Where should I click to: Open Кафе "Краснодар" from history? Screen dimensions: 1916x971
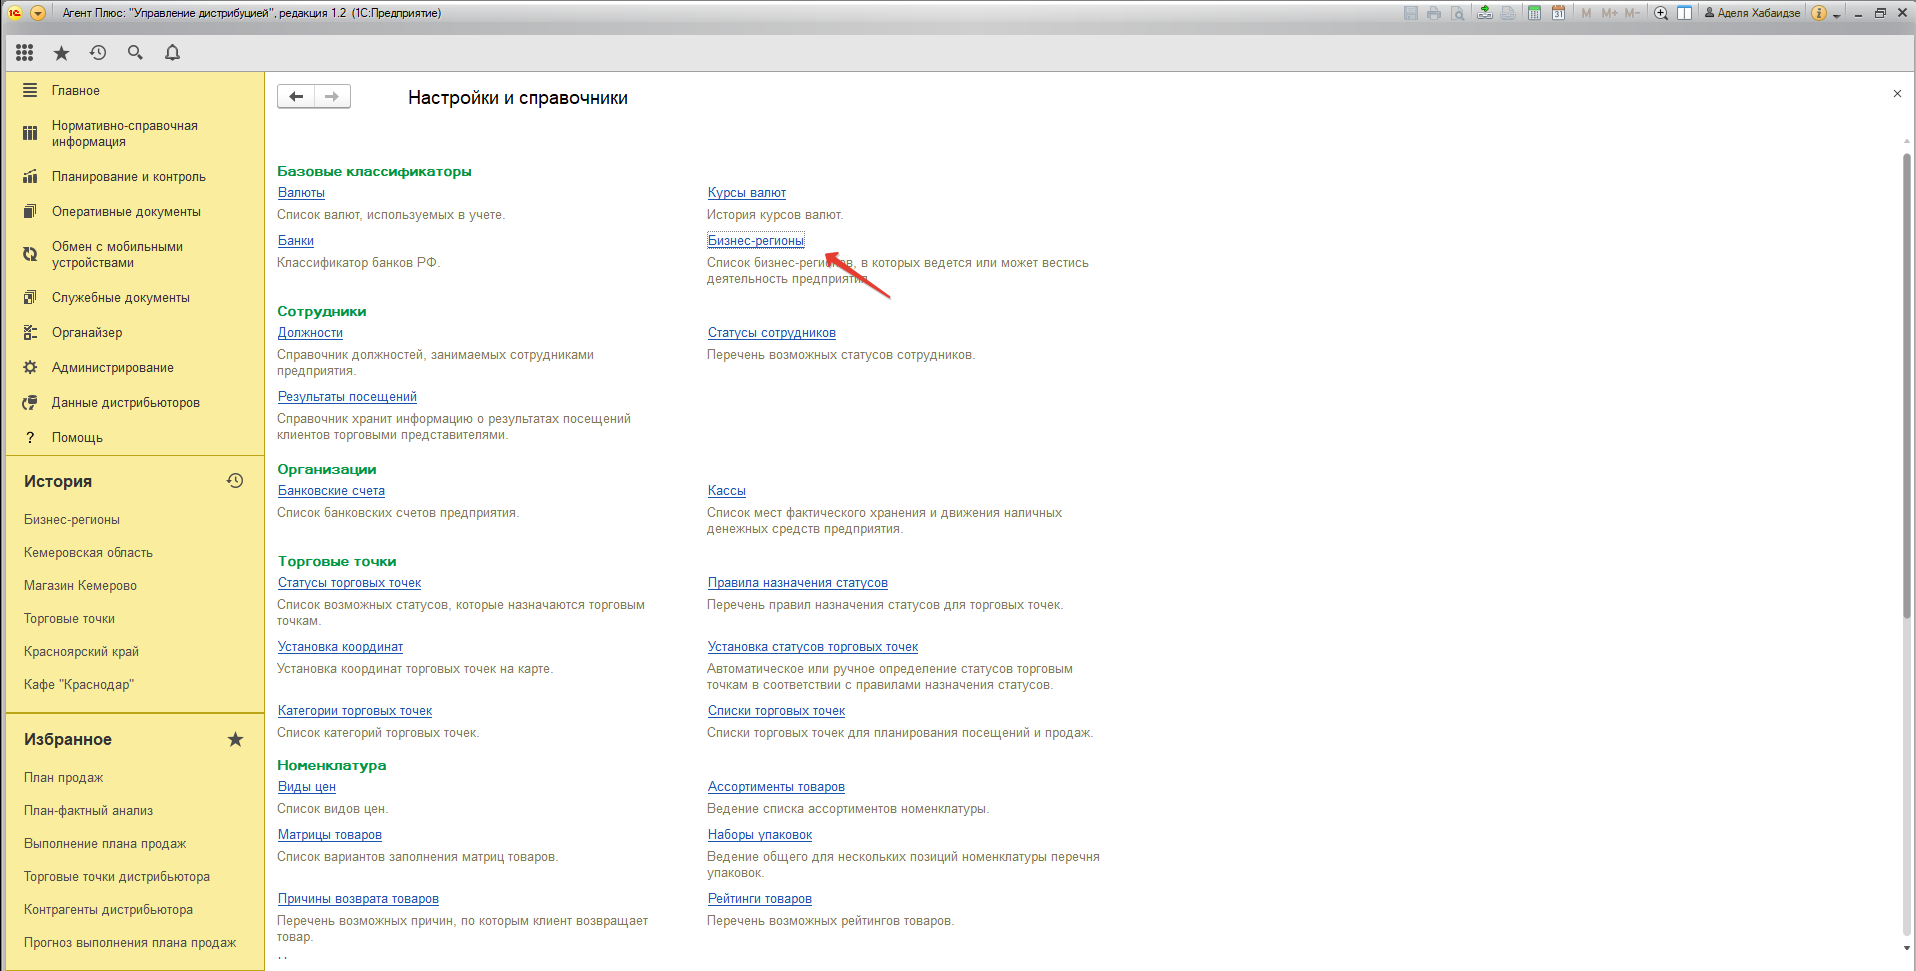click(x=79, y=684)
